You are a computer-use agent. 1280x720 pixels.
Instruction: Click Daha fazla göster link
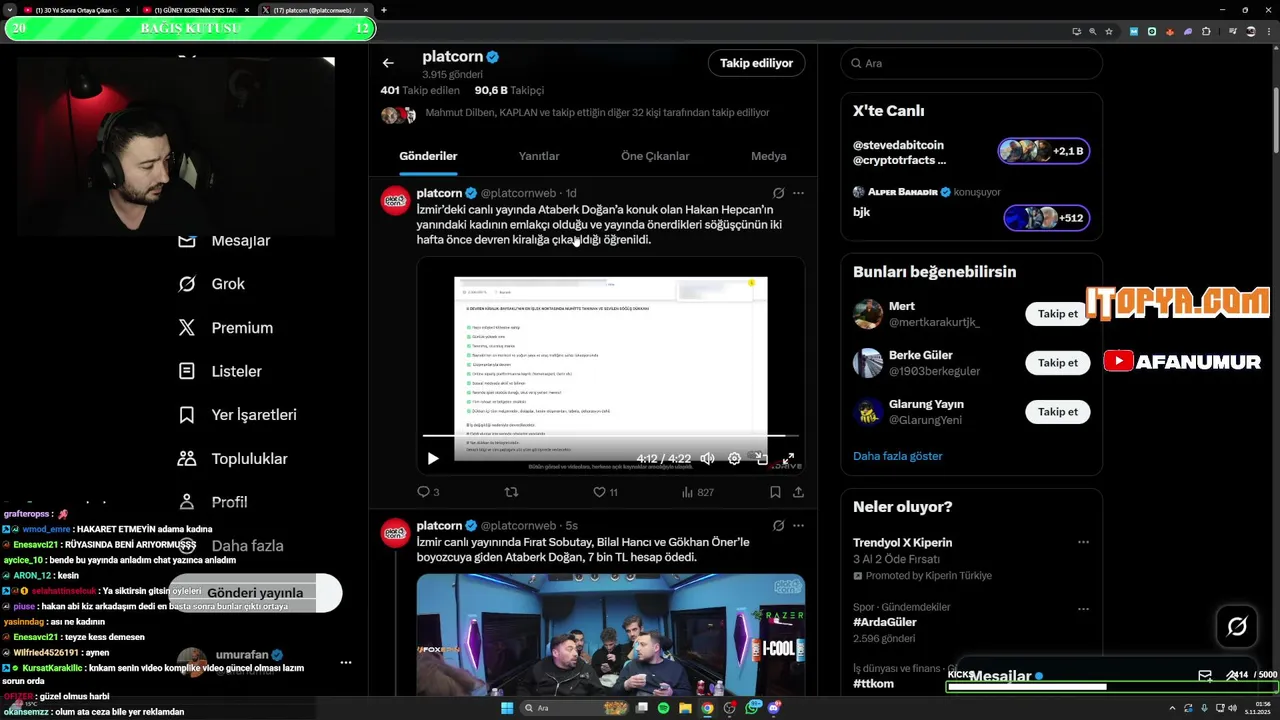coord(897,456)
